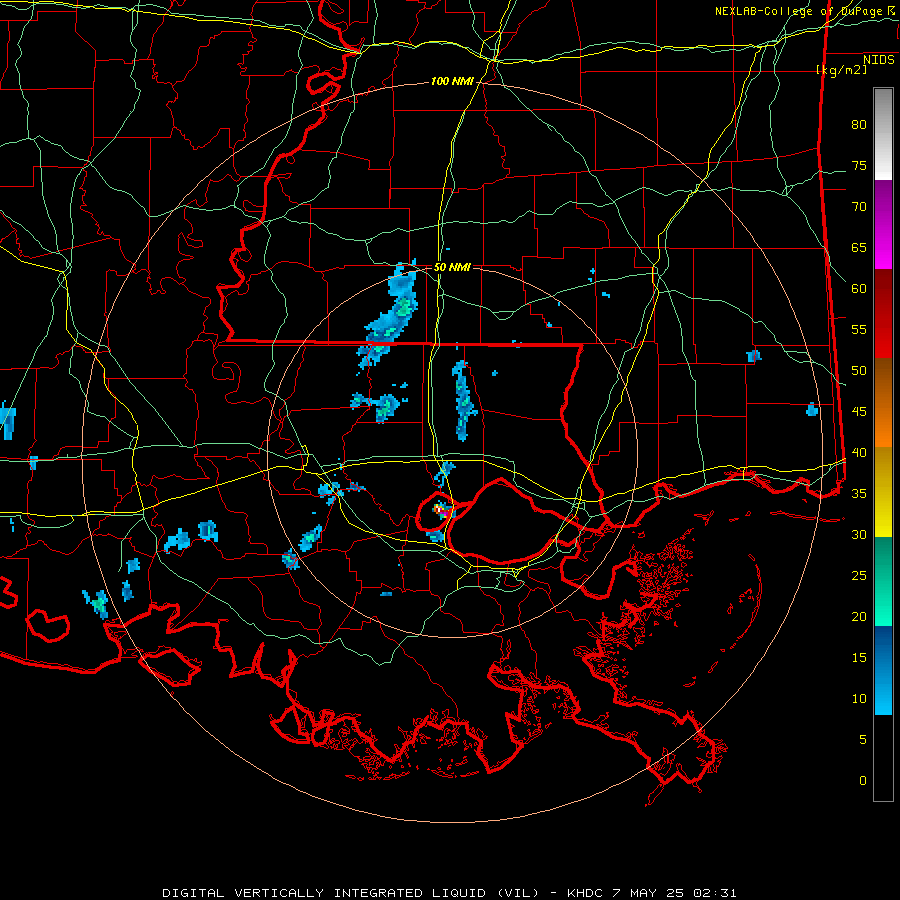Click the [kg/m2] units label
This screenshot has width=900, height=900.
(x=841, y=70)
